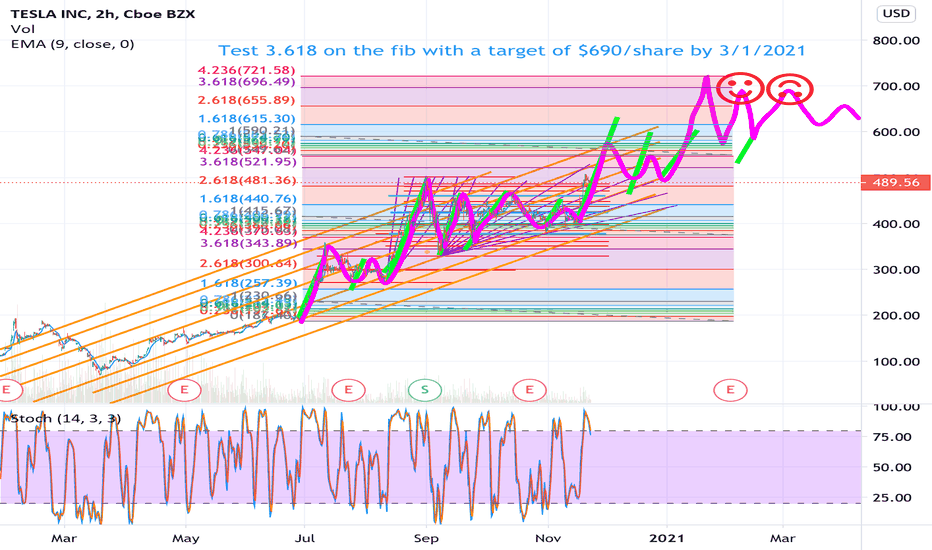Open the earnings E marker between Jul and Sep
This screenshot has width=932, height=550.
click(x=348, y=390)
